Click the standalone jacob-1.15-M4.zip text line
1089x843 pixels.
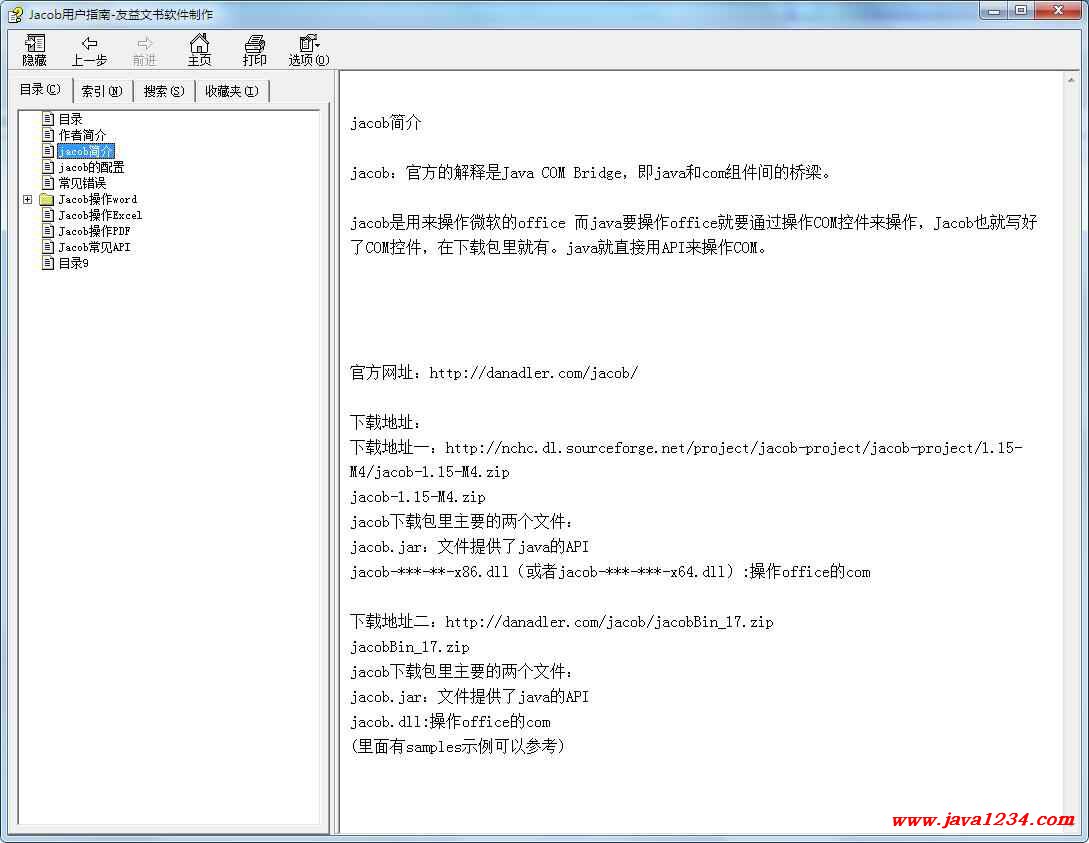point(417,497)
